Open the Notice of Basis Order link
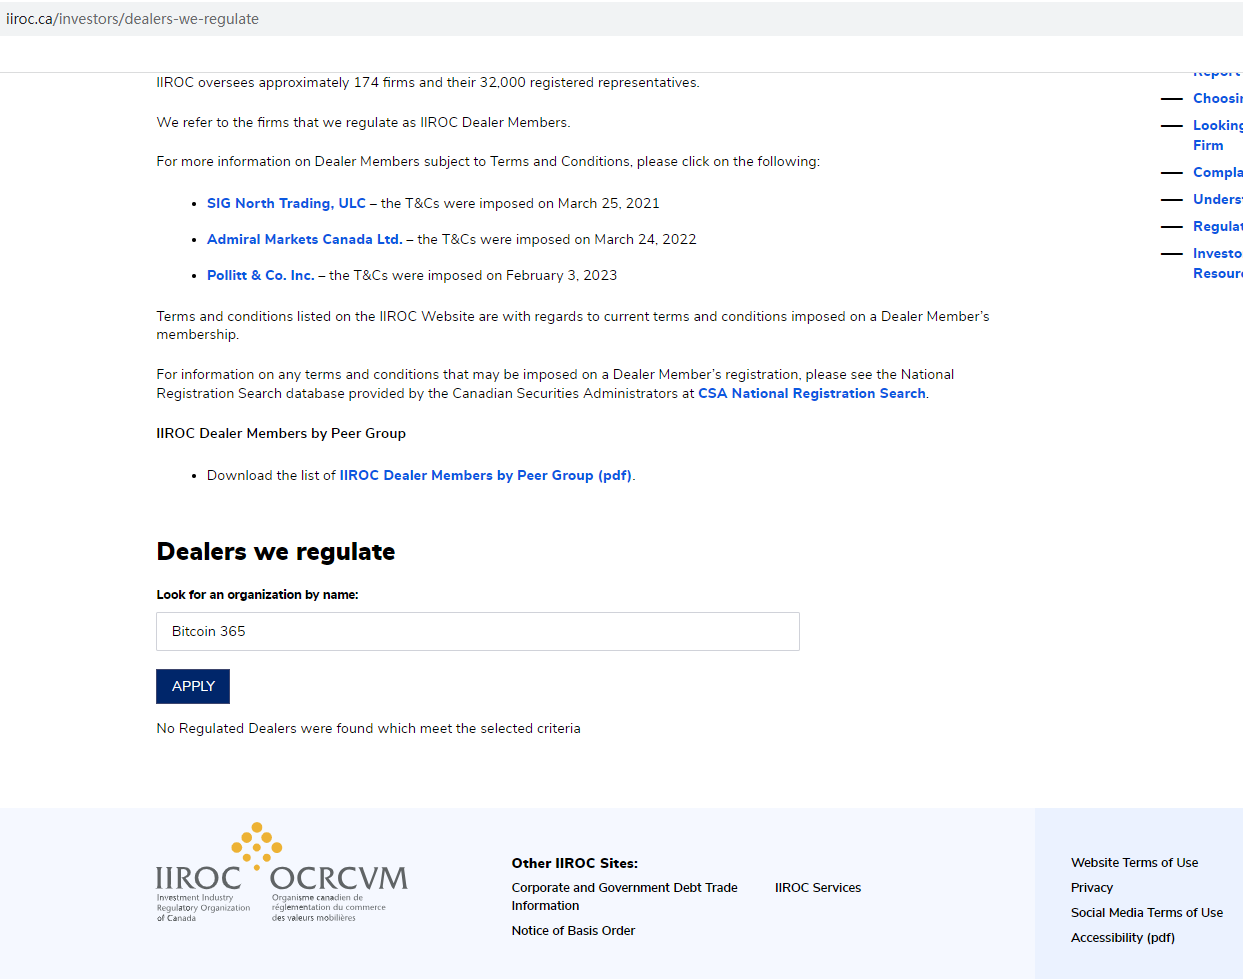The image size is (1243, 979). (573, 930)
